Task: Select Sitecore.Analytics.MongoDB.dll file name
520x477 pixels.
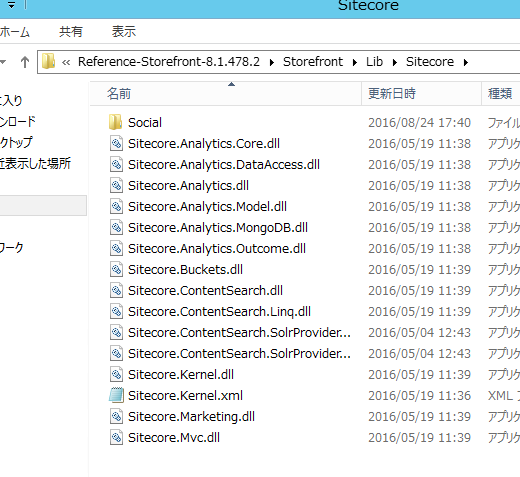Action: point(218,228)
